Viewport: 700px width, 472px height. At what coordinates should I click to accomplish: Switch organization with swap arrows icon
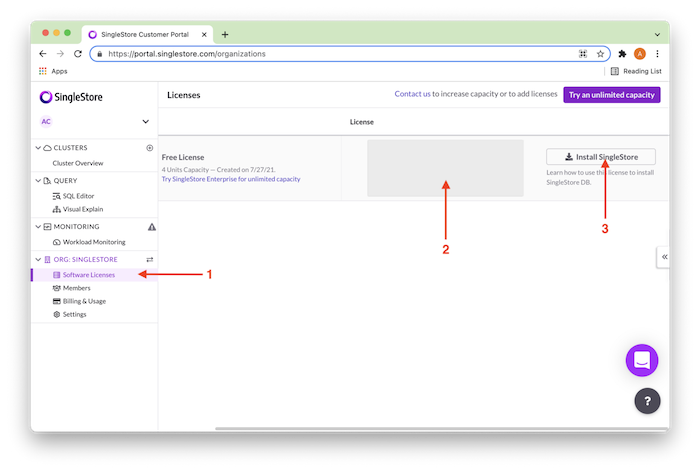[150, 259]
